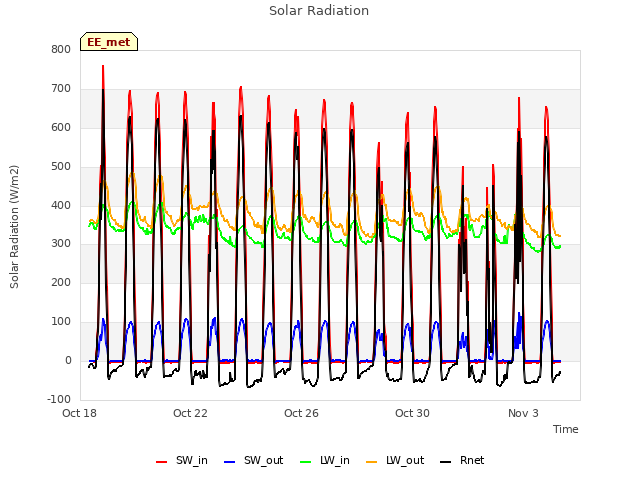640x480 pixels.
Task: Toggle LW_in series in legend
Action: pyautogui.click(x=325, y=460)
